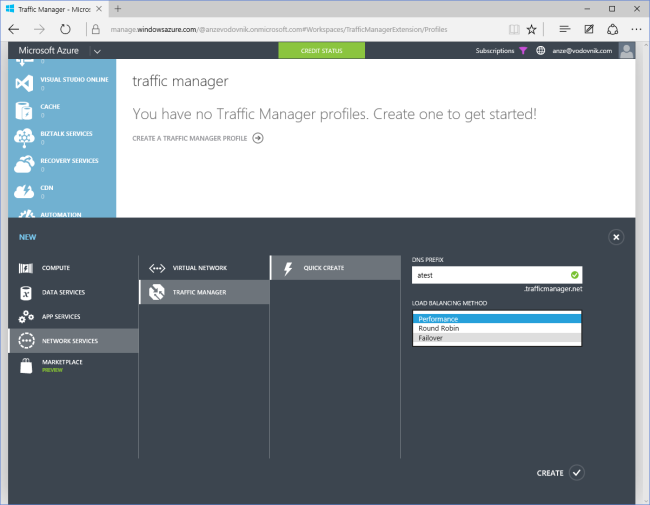The height and width of the screenshot is (505, 650).
Task: Click the Create checkmark circle icon
Action: pyautogui.click(x=577, y=473)
